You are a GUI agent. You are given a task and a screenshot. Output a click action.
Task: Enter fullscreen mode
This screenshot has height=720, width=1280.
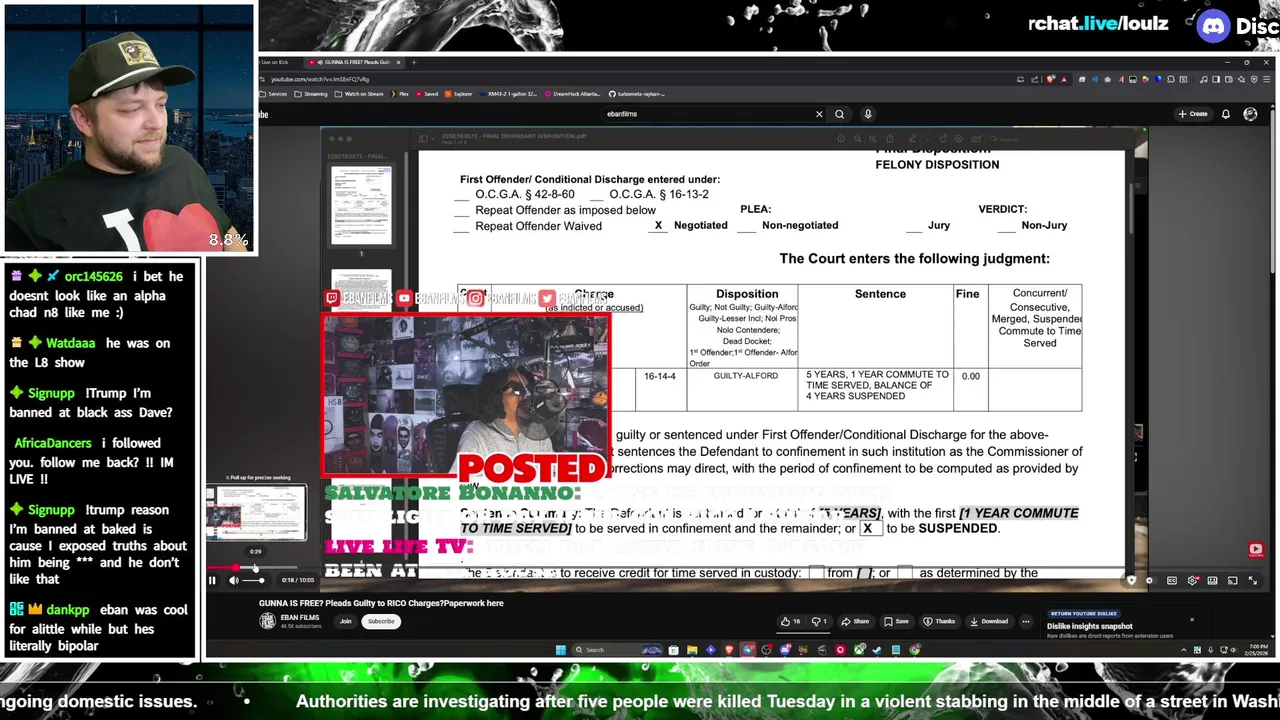(1253, 580)
